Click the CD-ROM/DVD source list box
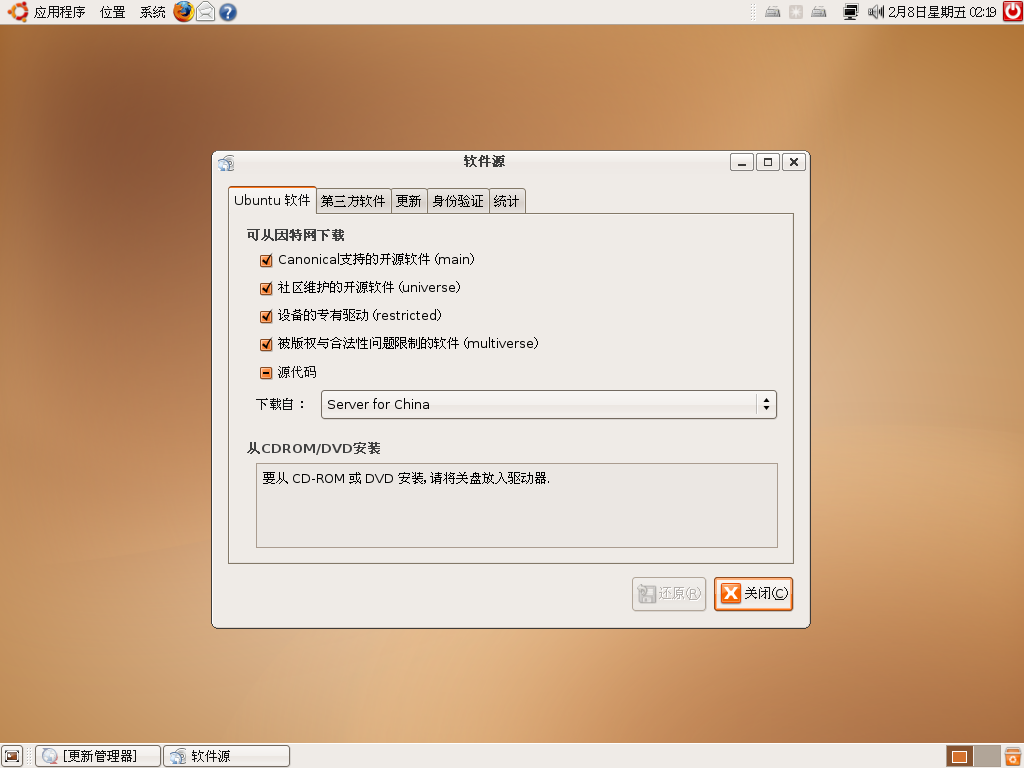 (517, 505)
